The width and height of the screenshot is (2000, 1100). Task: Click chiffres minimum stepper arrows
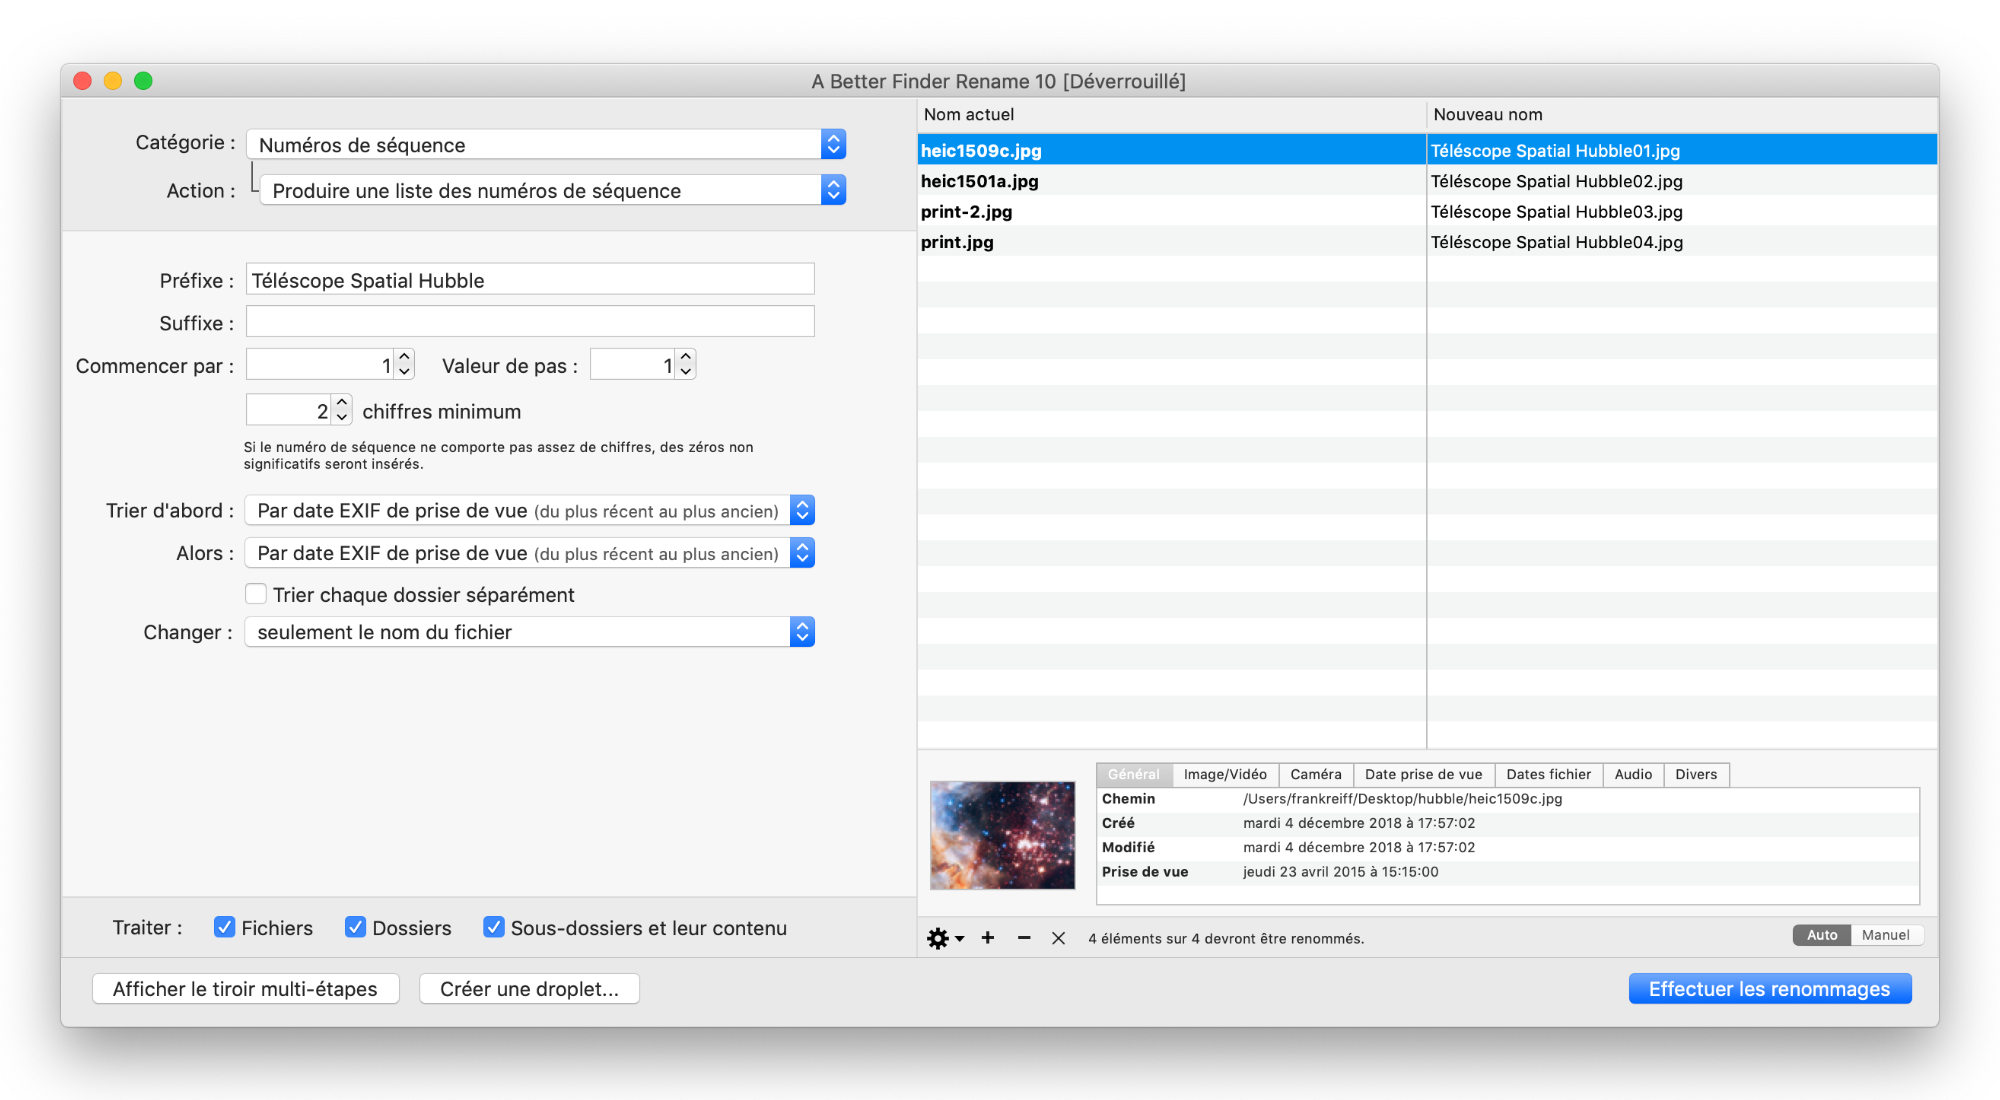[x=342, y=410]
